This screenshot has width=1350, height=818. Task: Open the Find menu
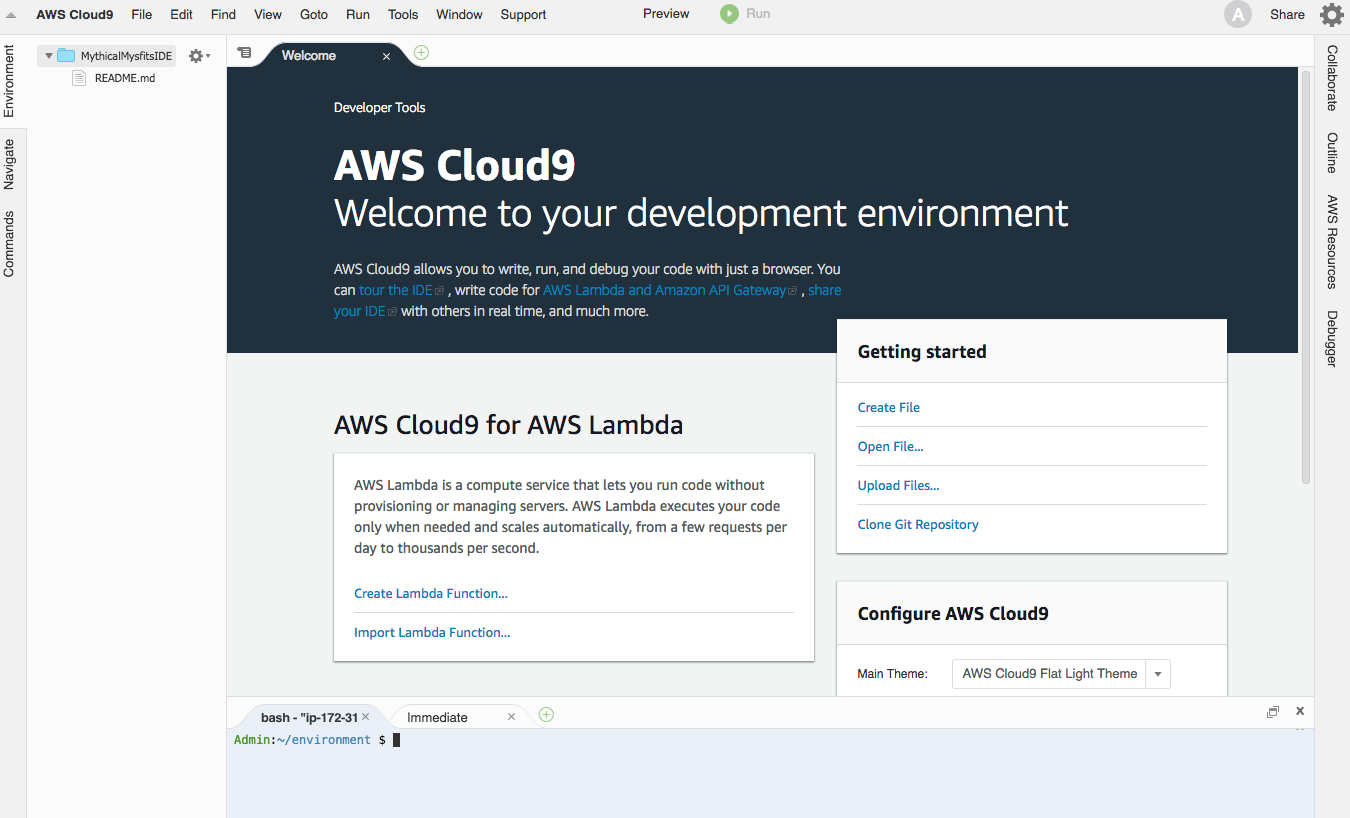point(224,14)
